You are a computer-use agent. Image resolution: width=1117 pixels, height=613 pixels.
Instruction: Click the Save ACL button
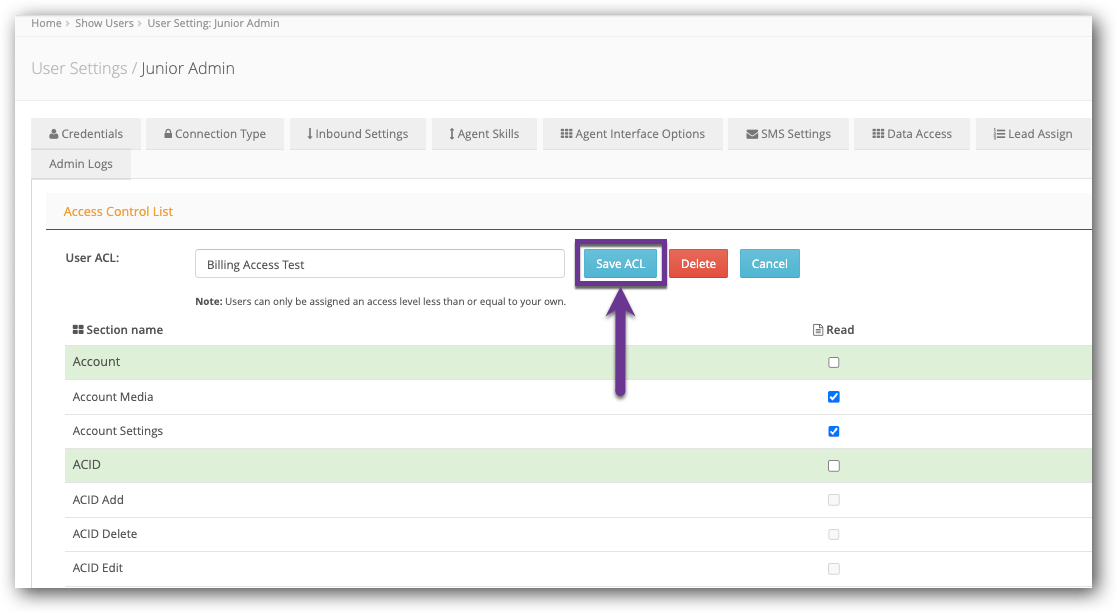click(x=620, y=264)
